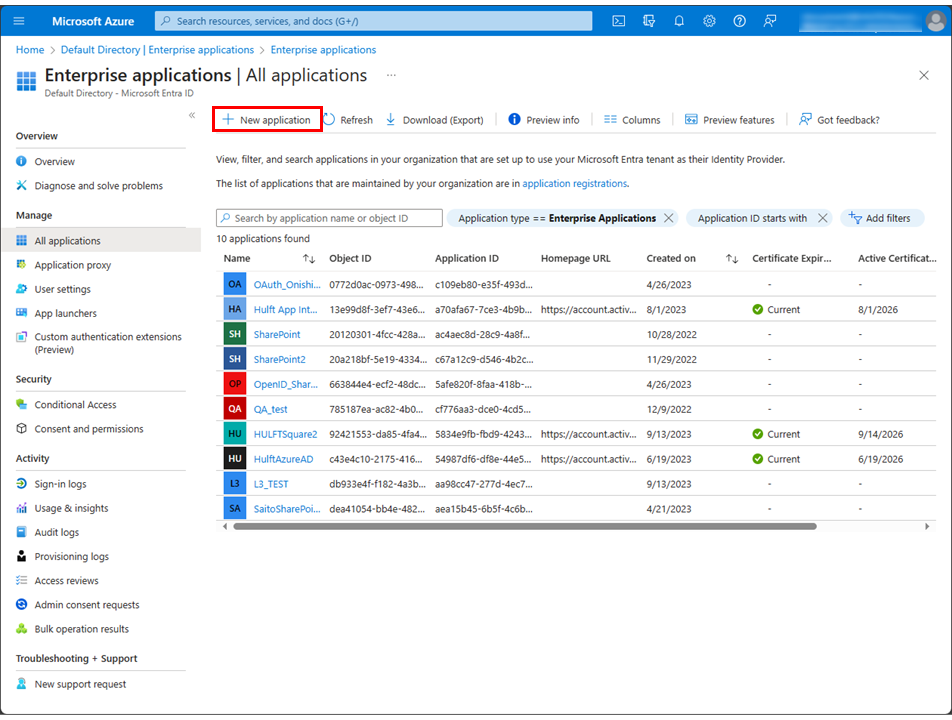The width and height of the screenshot is (952, 720).
Task: Collapse the left navigation pane
Action: (x=192, y=115)
